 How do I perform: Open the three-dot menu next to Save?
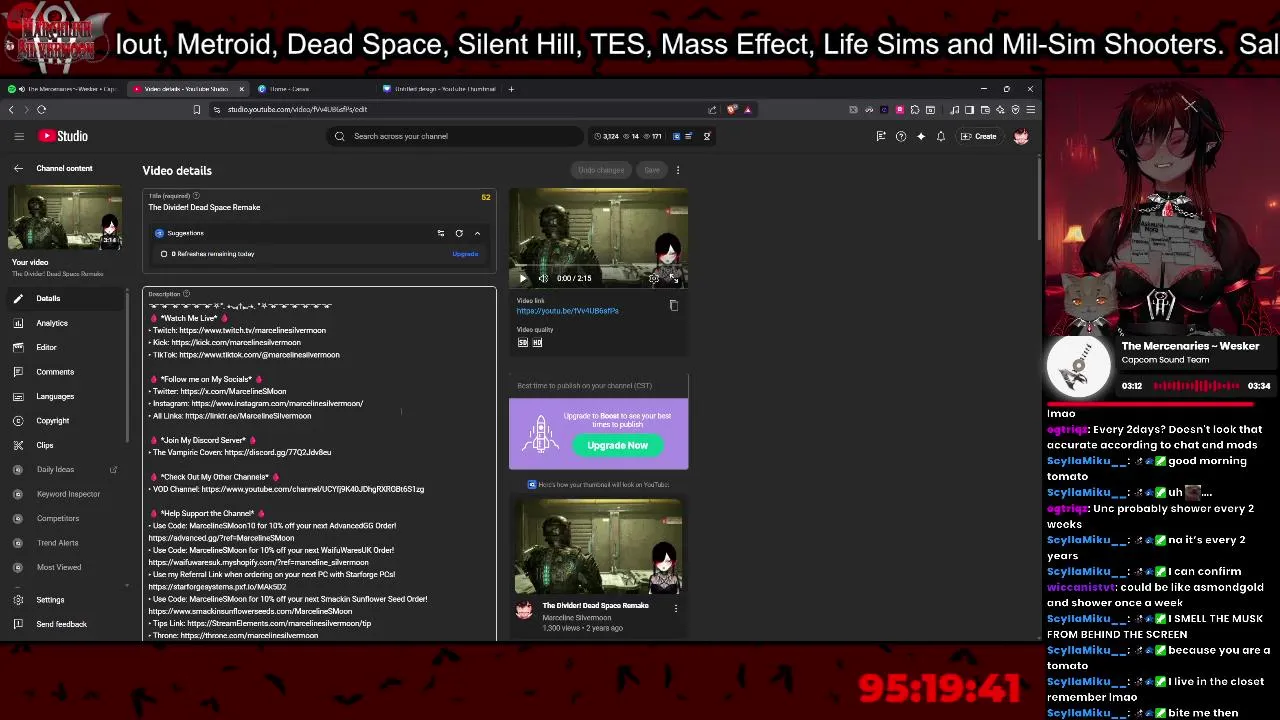pyautogui.click(x=678, y=170)
